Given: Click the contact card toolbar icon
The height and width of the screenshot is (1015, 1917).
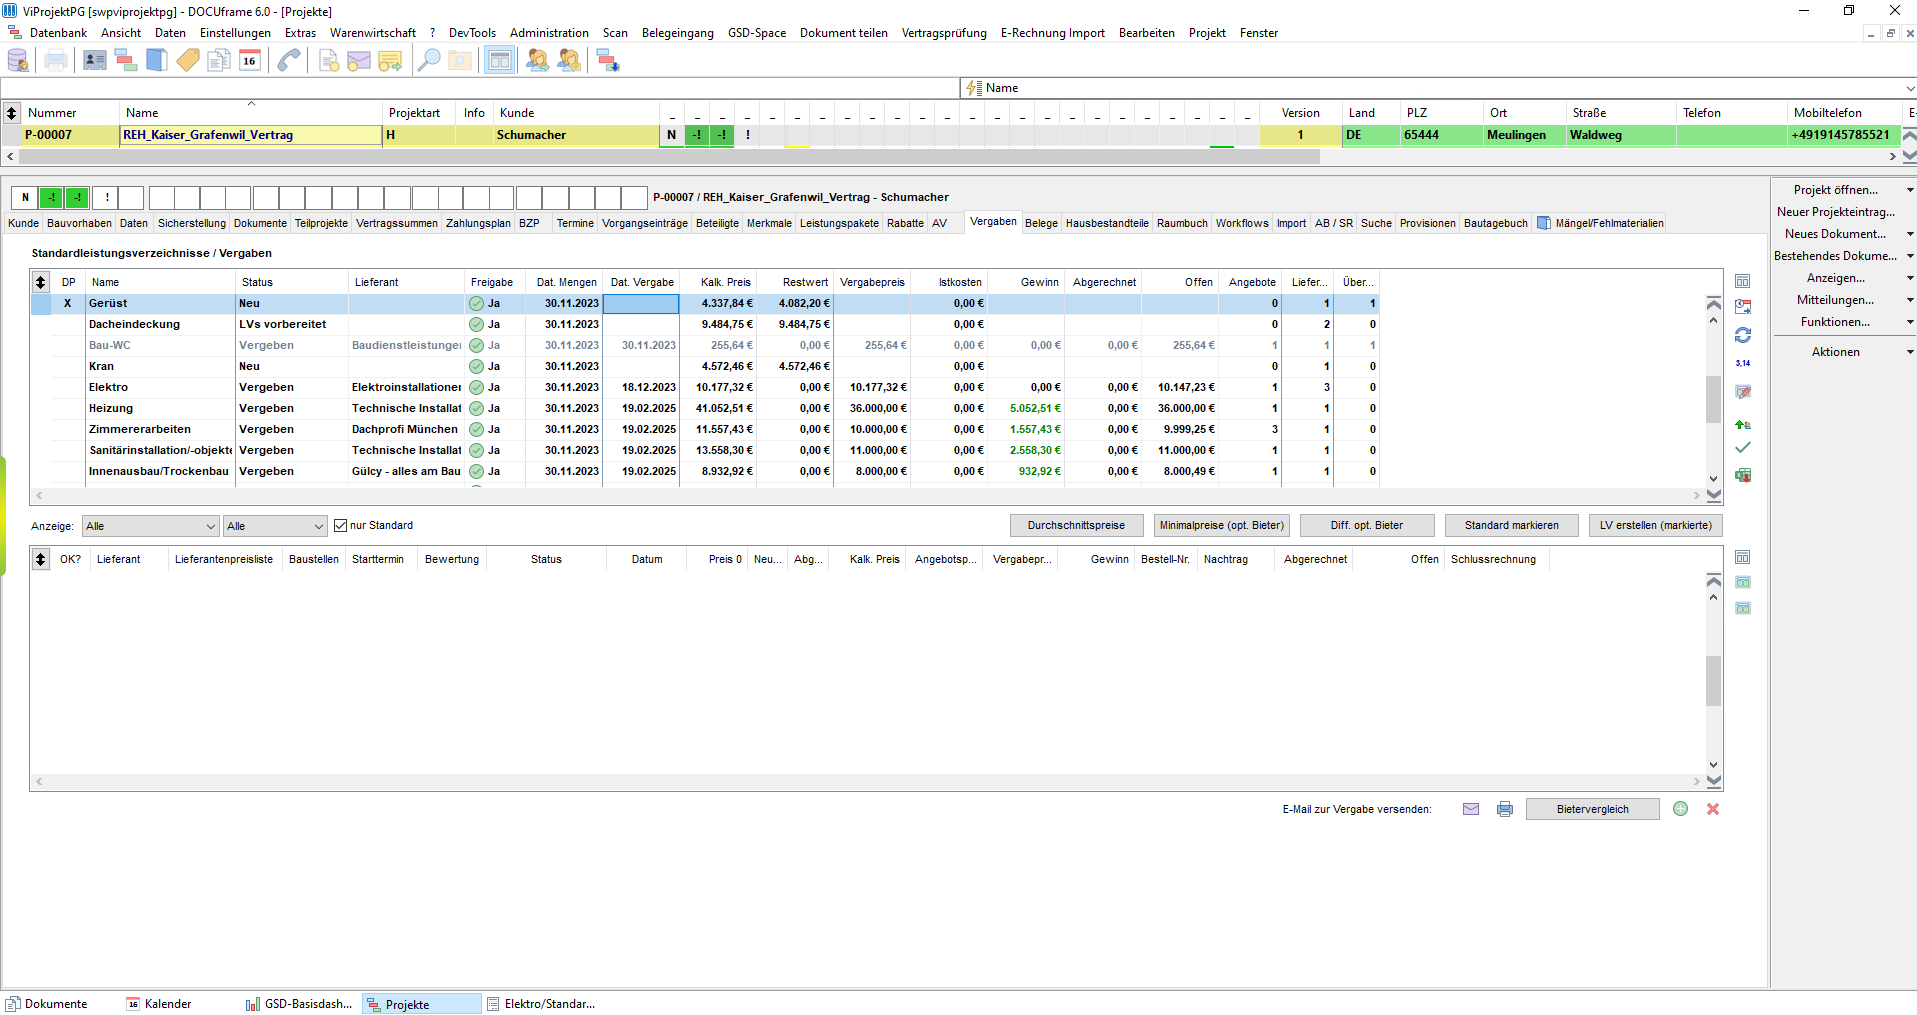Looking at the screenshot, I should click(95, 60).
